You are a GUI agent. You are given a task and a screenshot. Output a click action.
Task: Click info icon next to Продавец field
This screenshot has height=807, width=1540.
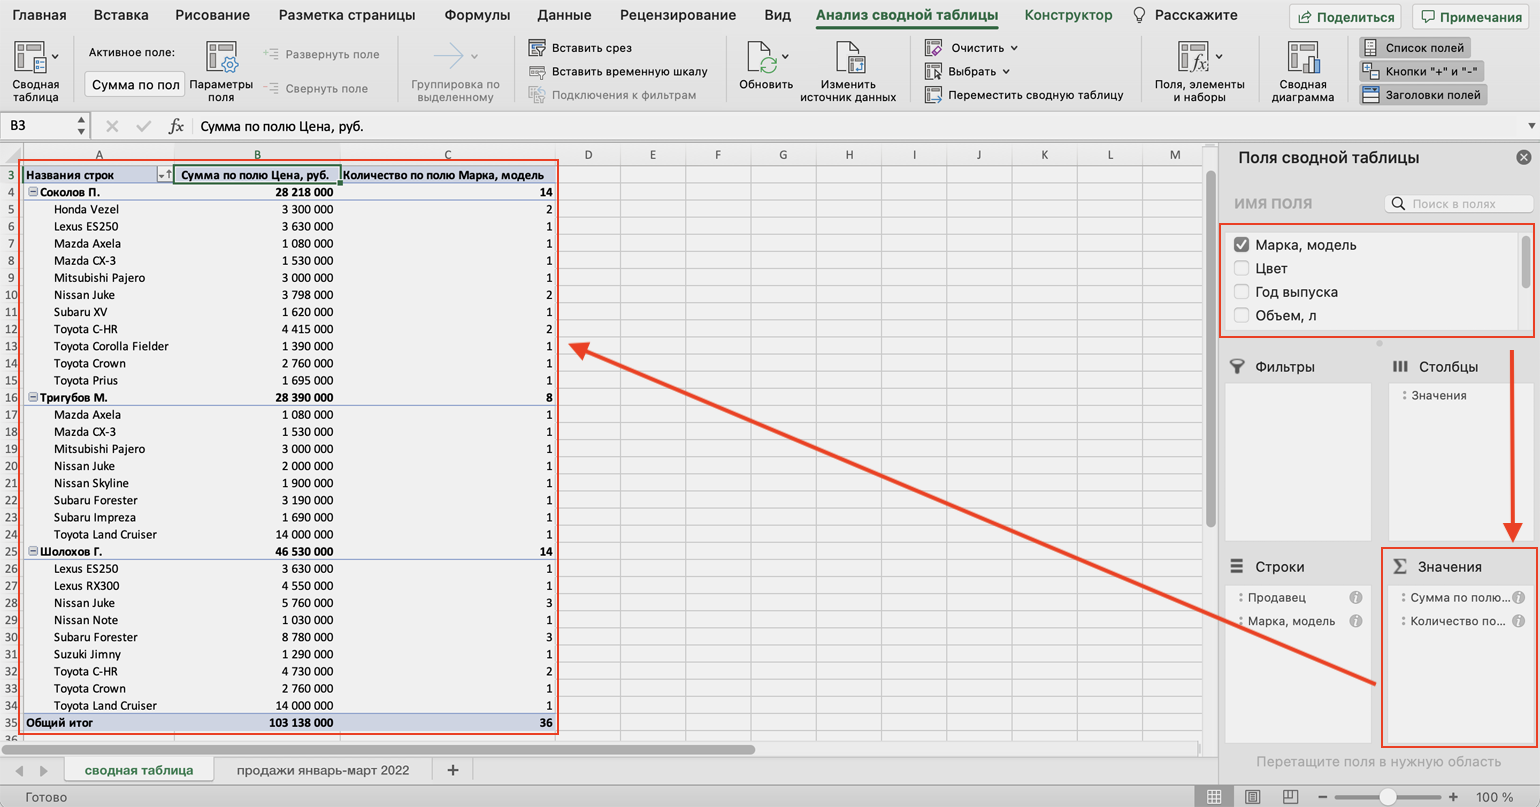pos(1355,598)
